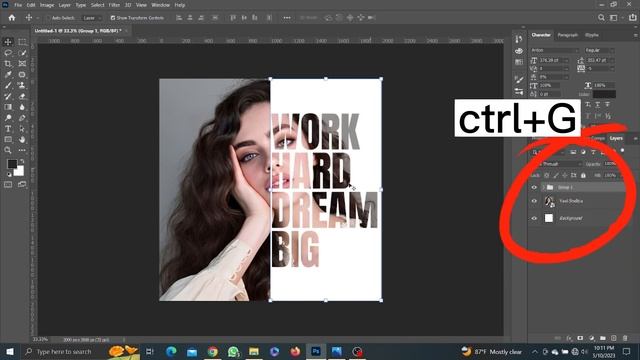Viewport: 640px width, 360px height.
Task: Open the Image menu
Action: pos(47,5)
